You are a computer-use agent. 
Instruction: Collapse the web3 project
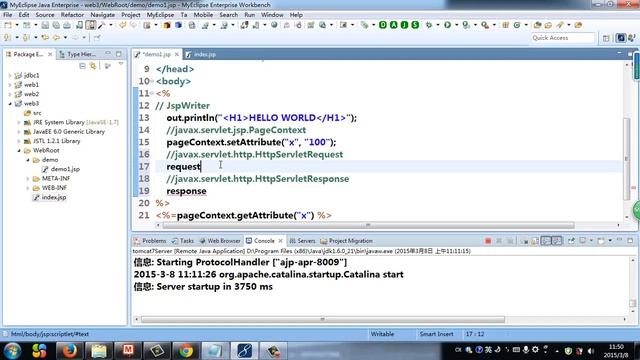tap(10, 104)
